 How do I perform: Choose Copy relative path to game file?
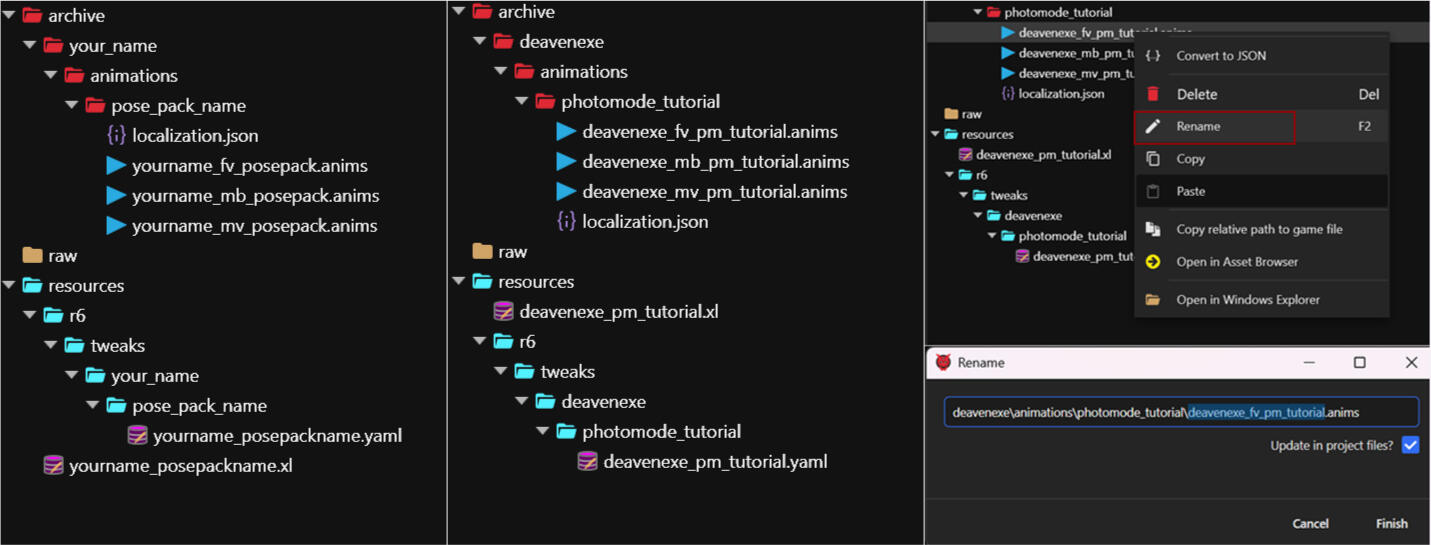coord(1259,229)
